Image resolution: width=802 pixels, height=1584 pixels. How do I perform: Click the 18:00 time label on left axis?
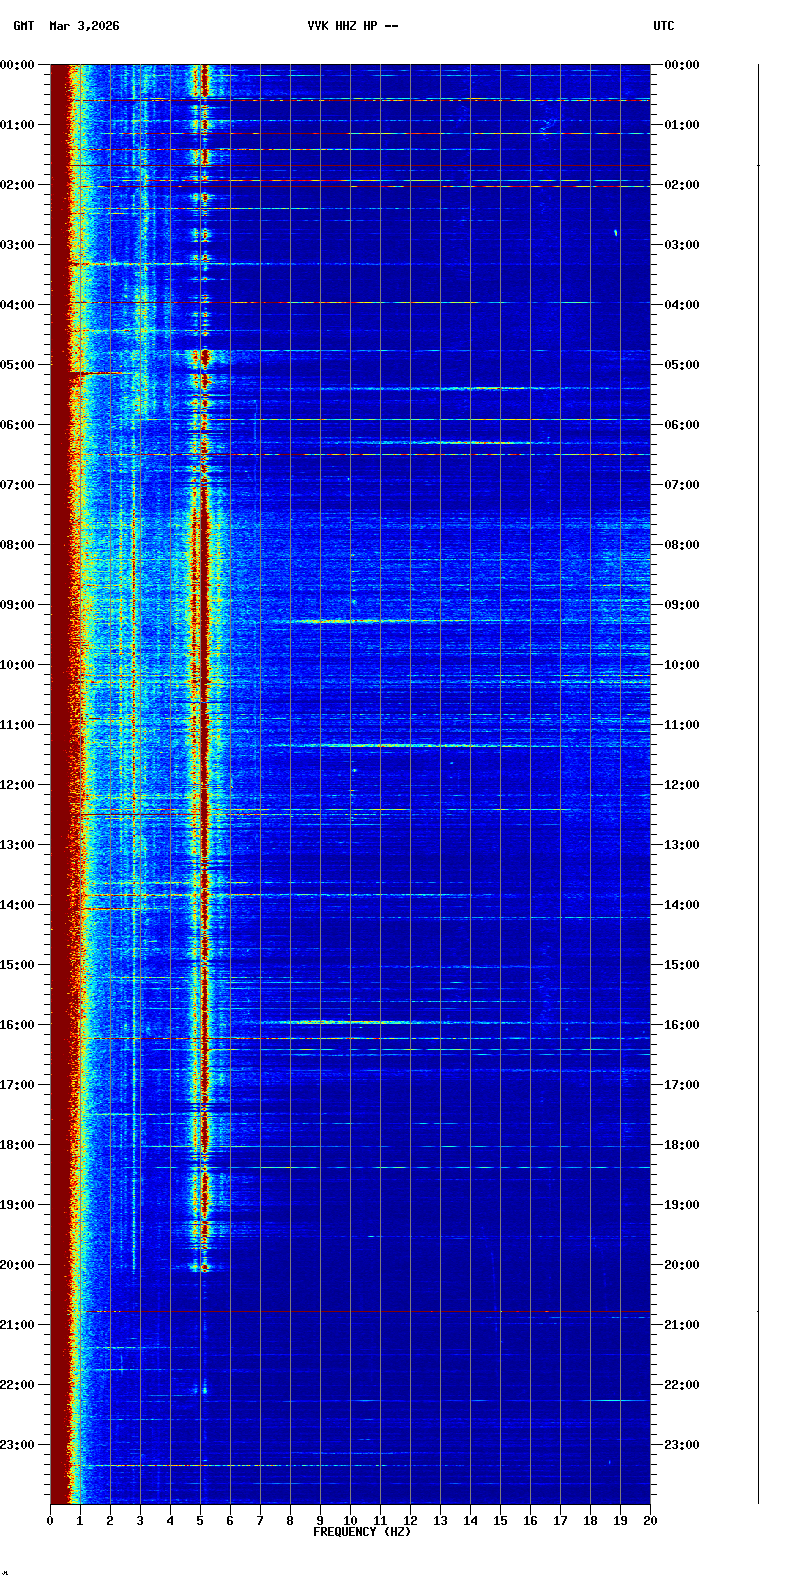[x=18, y=1145]
